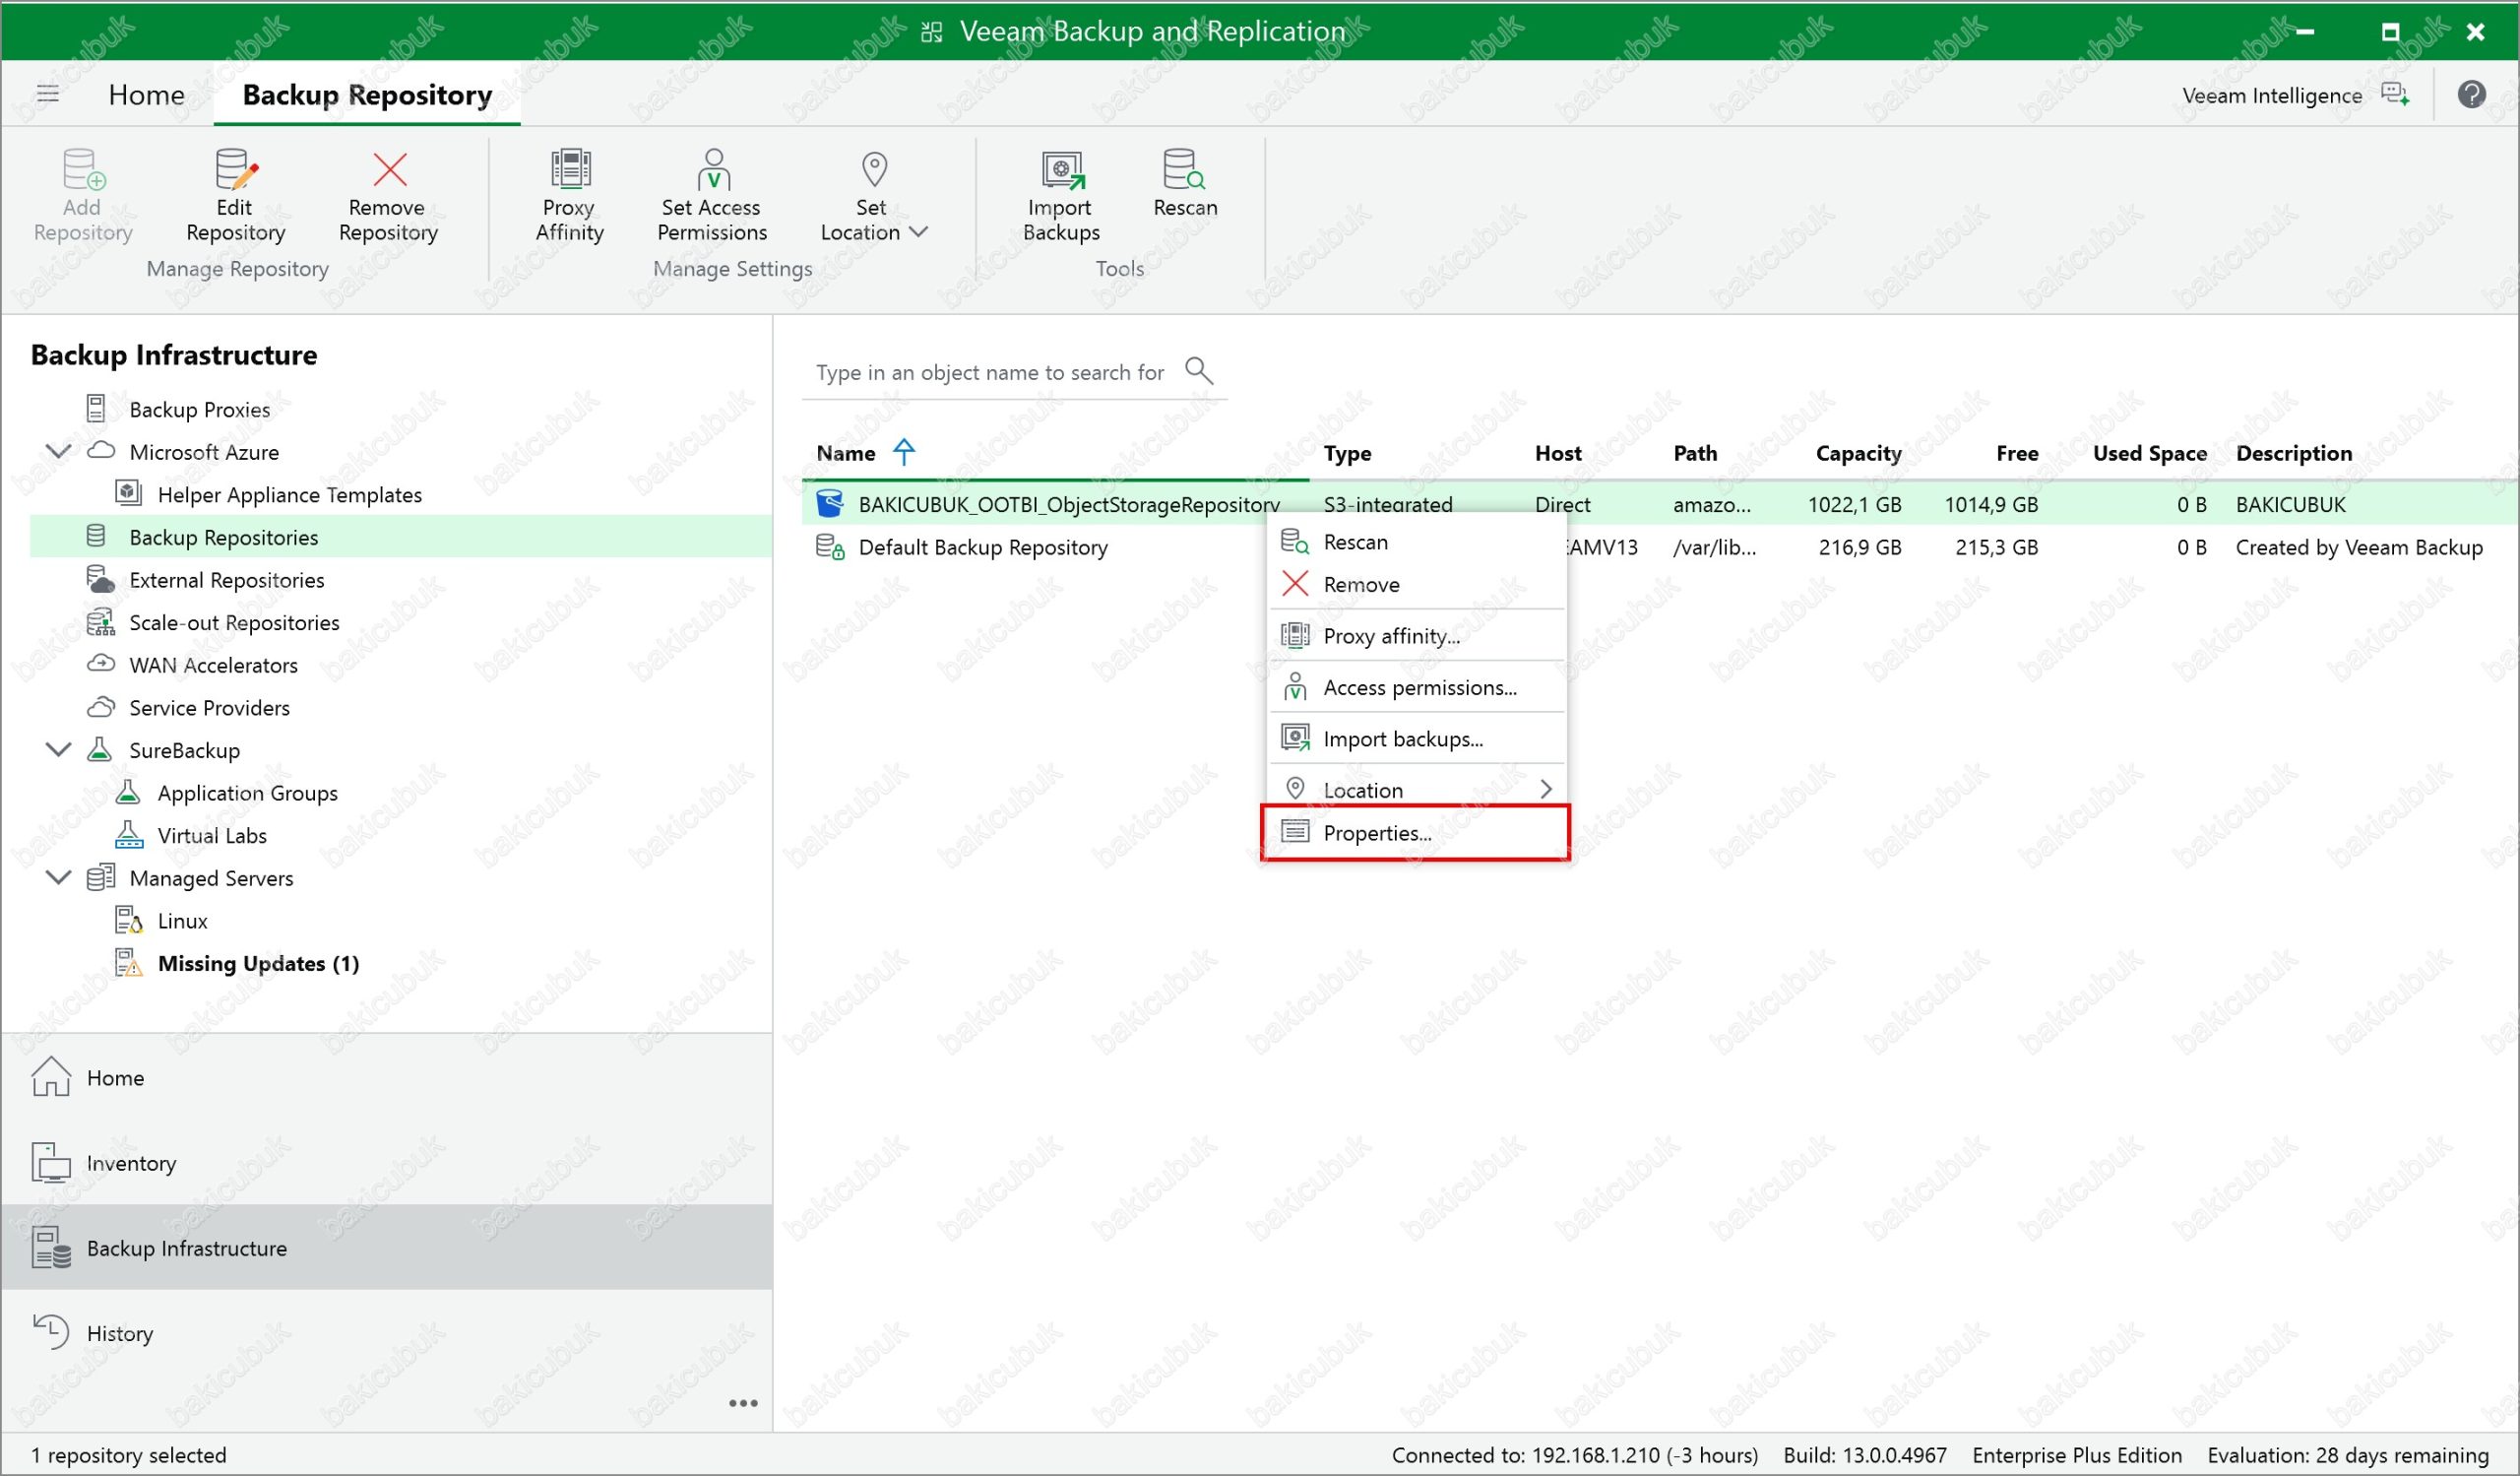Open Set Location dropdown in ribbon
Screen dimensions: 2520x1476
click(874, 196)
